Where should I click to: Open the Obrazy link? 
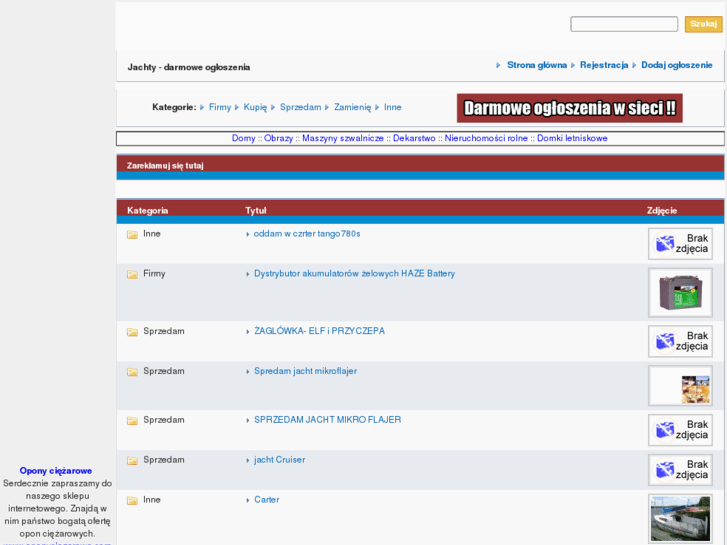tap(278, 138)
